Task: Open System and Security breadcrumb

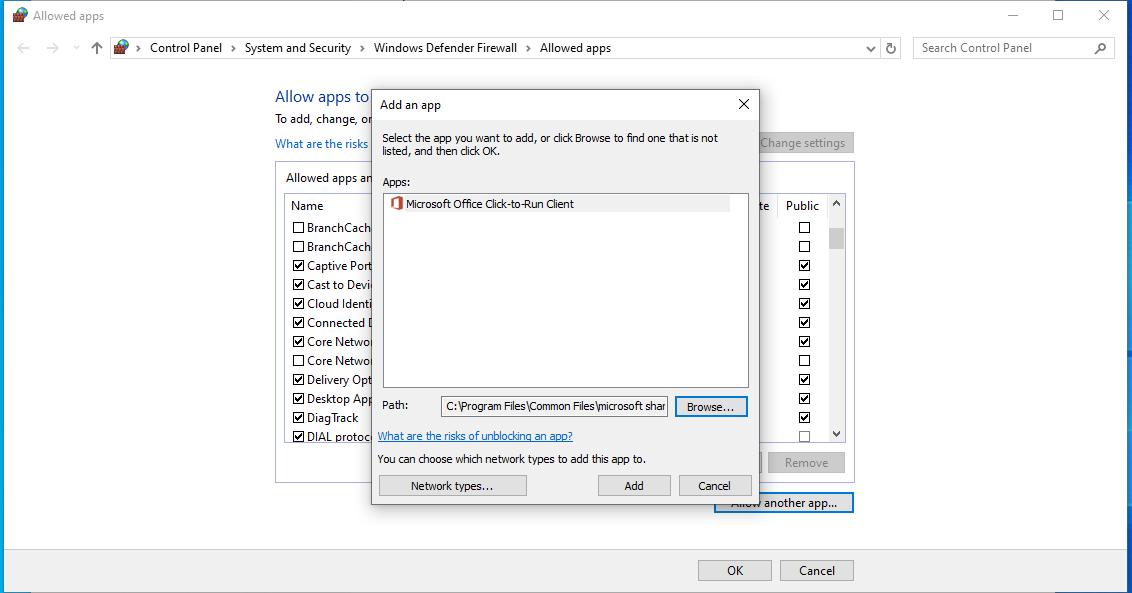Action: (x=297, y=48)
